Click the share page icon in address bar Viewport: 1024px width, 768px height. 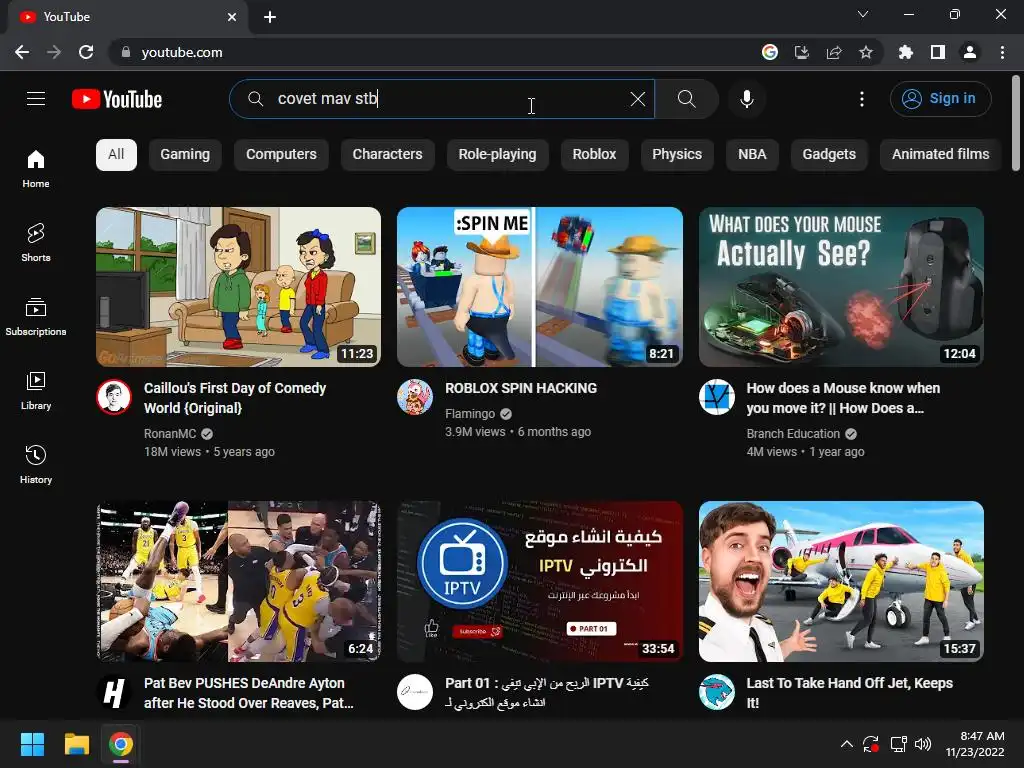[x=834, y=52]
